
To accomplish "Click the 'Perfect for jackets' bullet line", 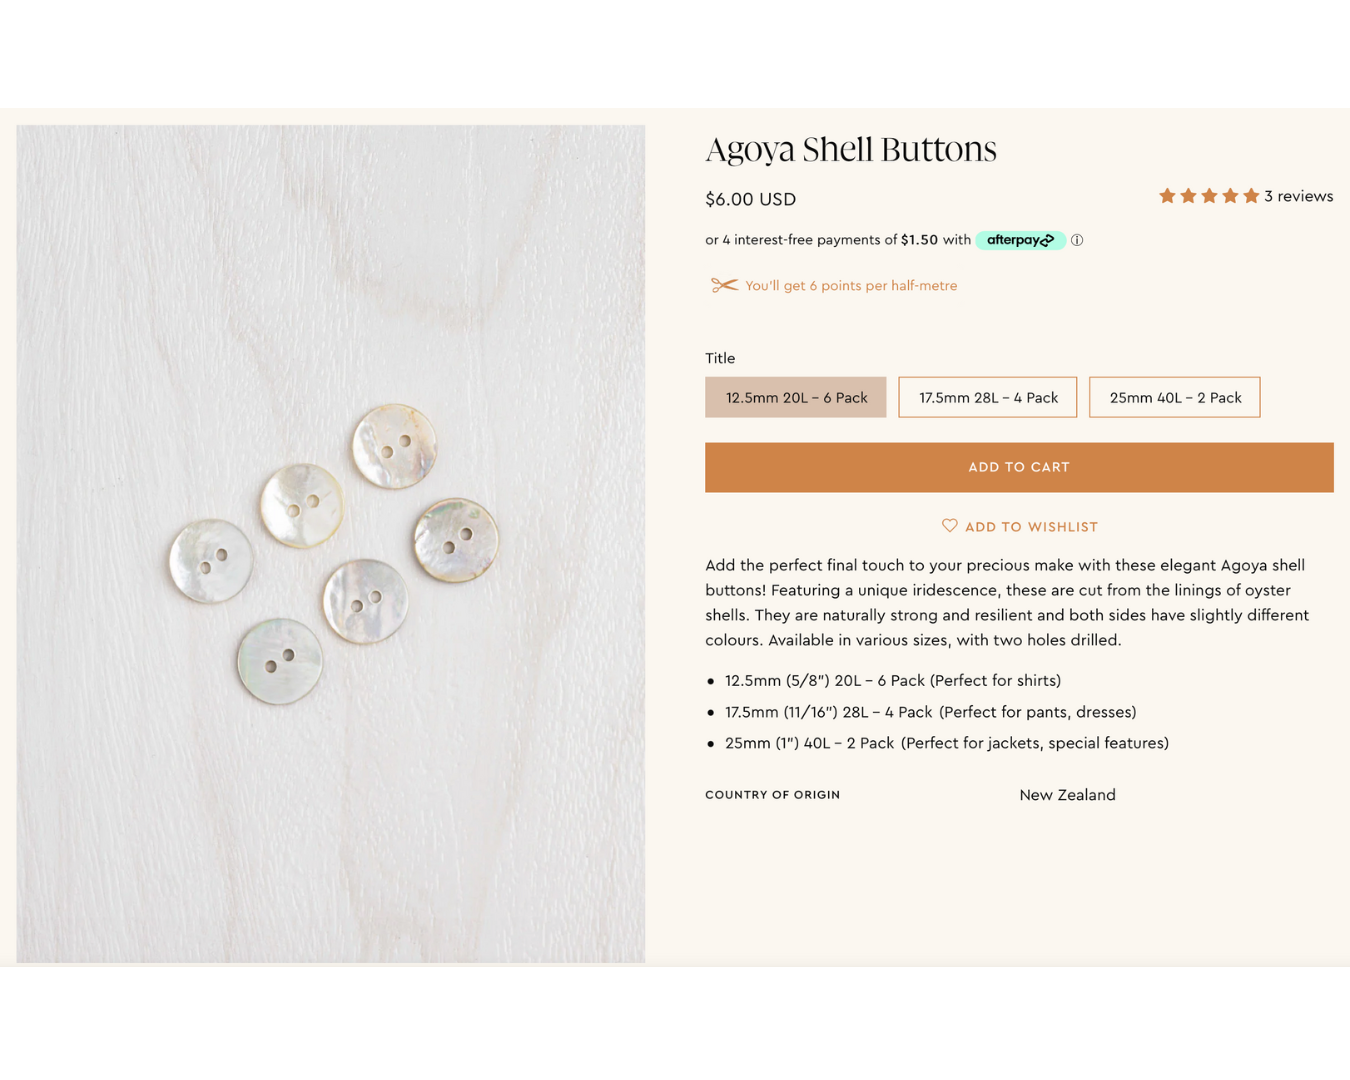I will click(946, 743).
